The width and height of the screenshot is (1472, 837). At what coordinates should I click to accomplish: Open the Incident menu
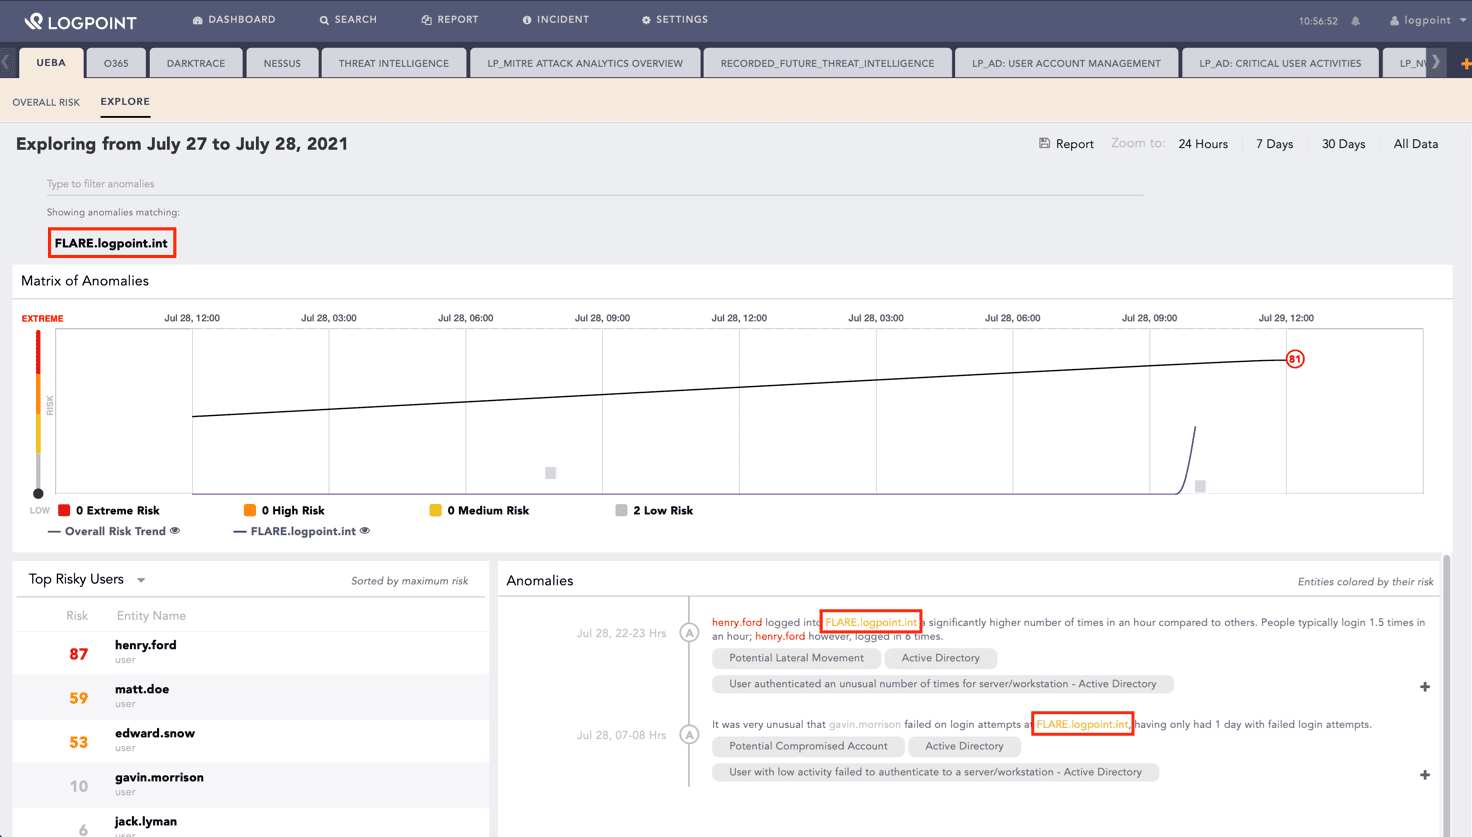click(556, 20)
